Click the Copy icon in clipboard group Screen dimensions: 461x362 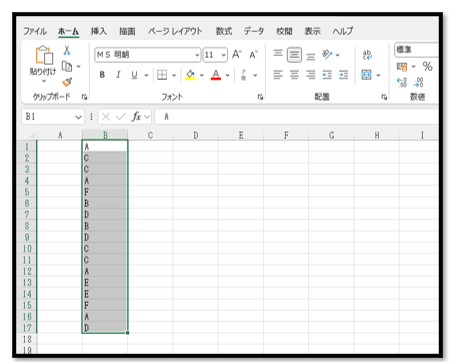pos(67,66)
